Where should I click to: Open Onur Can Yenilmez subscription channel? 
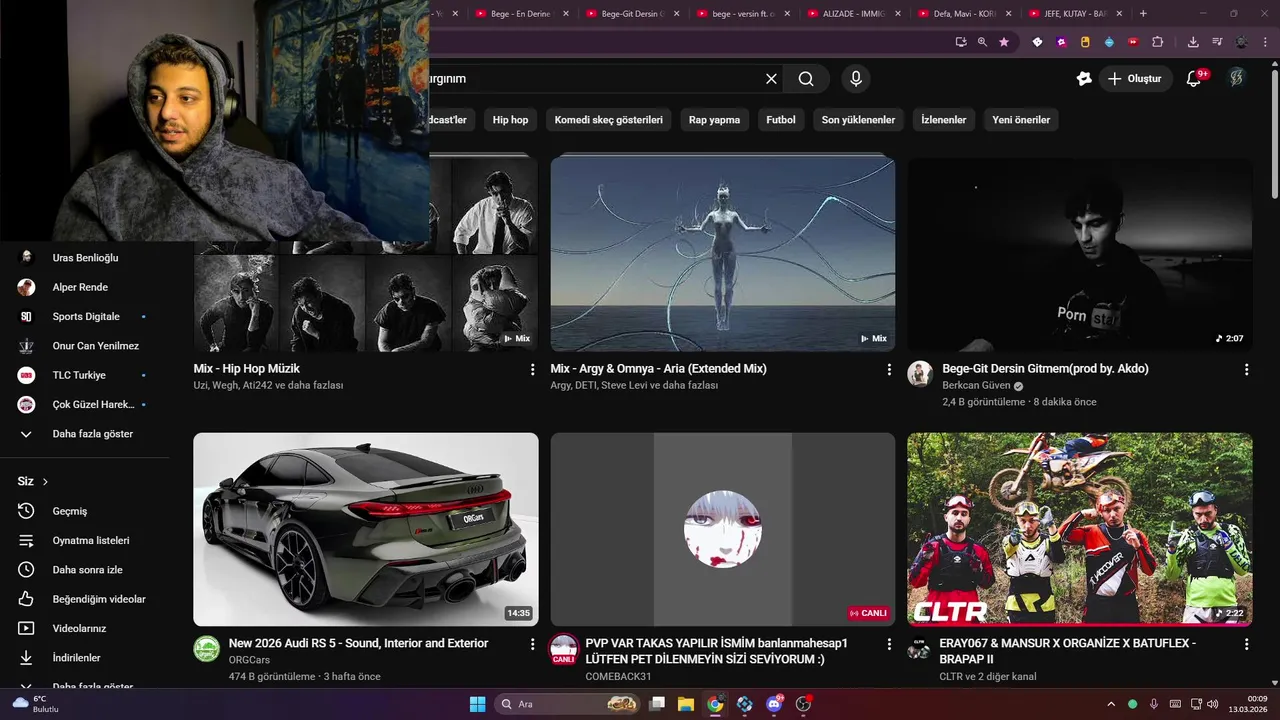point(85,346)
